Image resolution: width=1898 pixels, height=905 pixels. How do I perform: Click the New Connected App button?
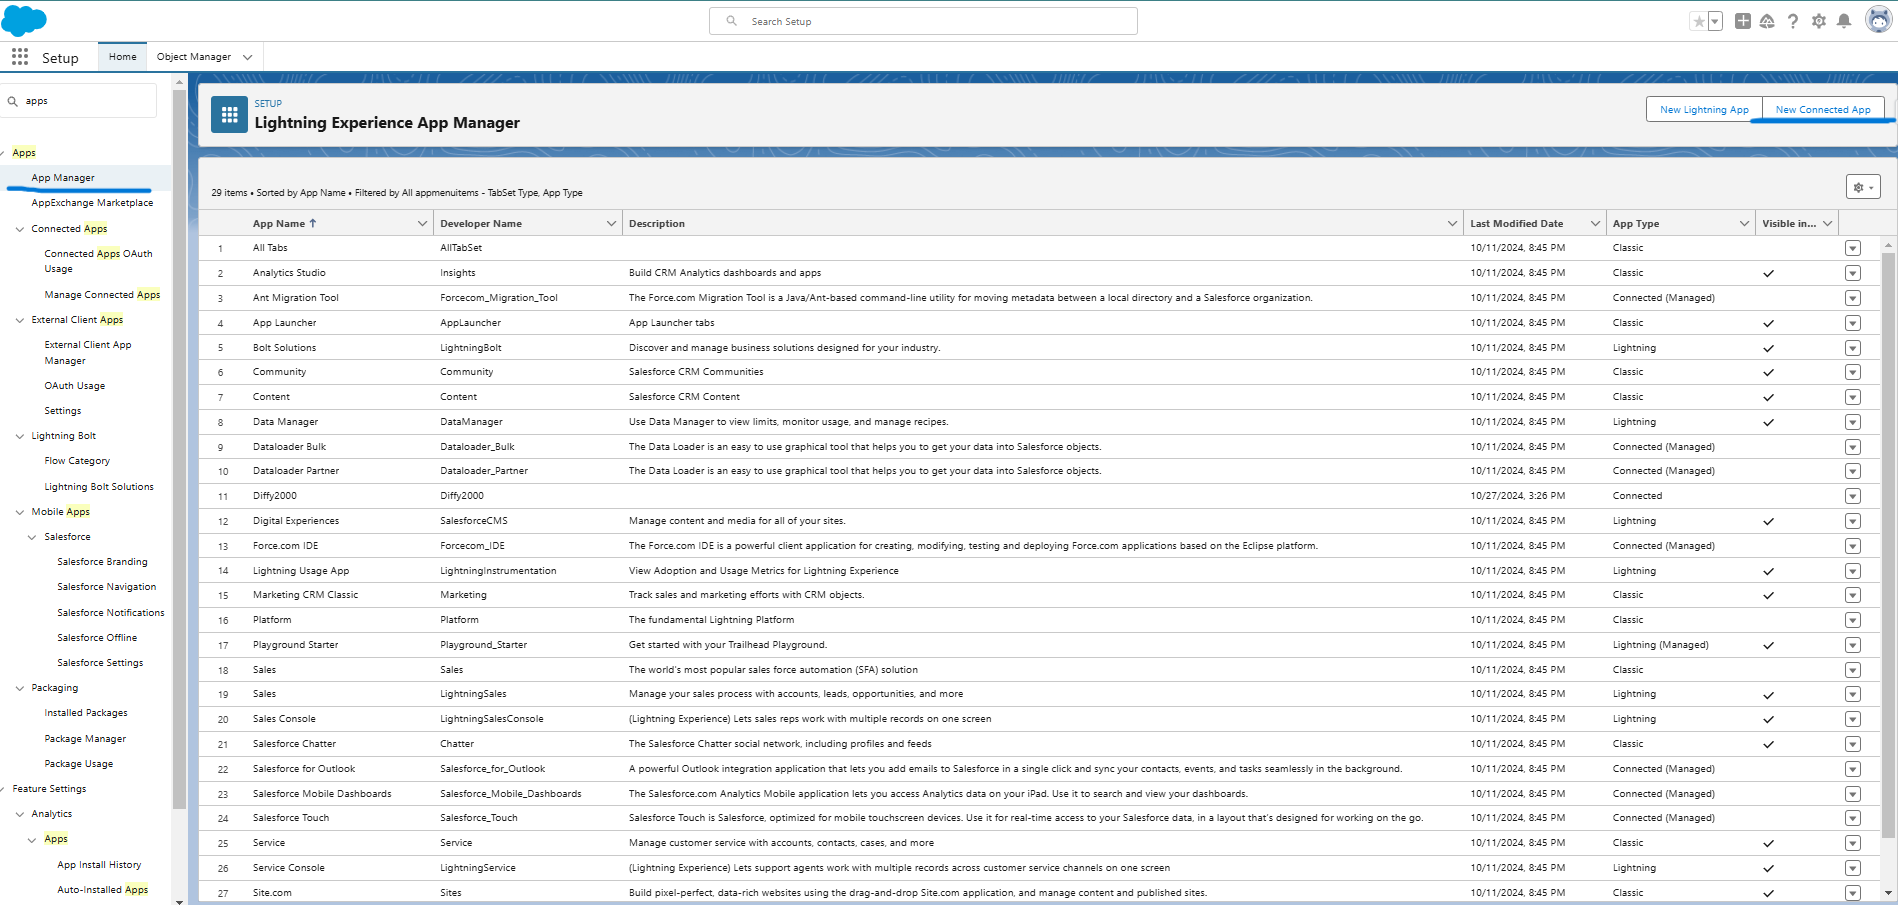point(1823,110)
